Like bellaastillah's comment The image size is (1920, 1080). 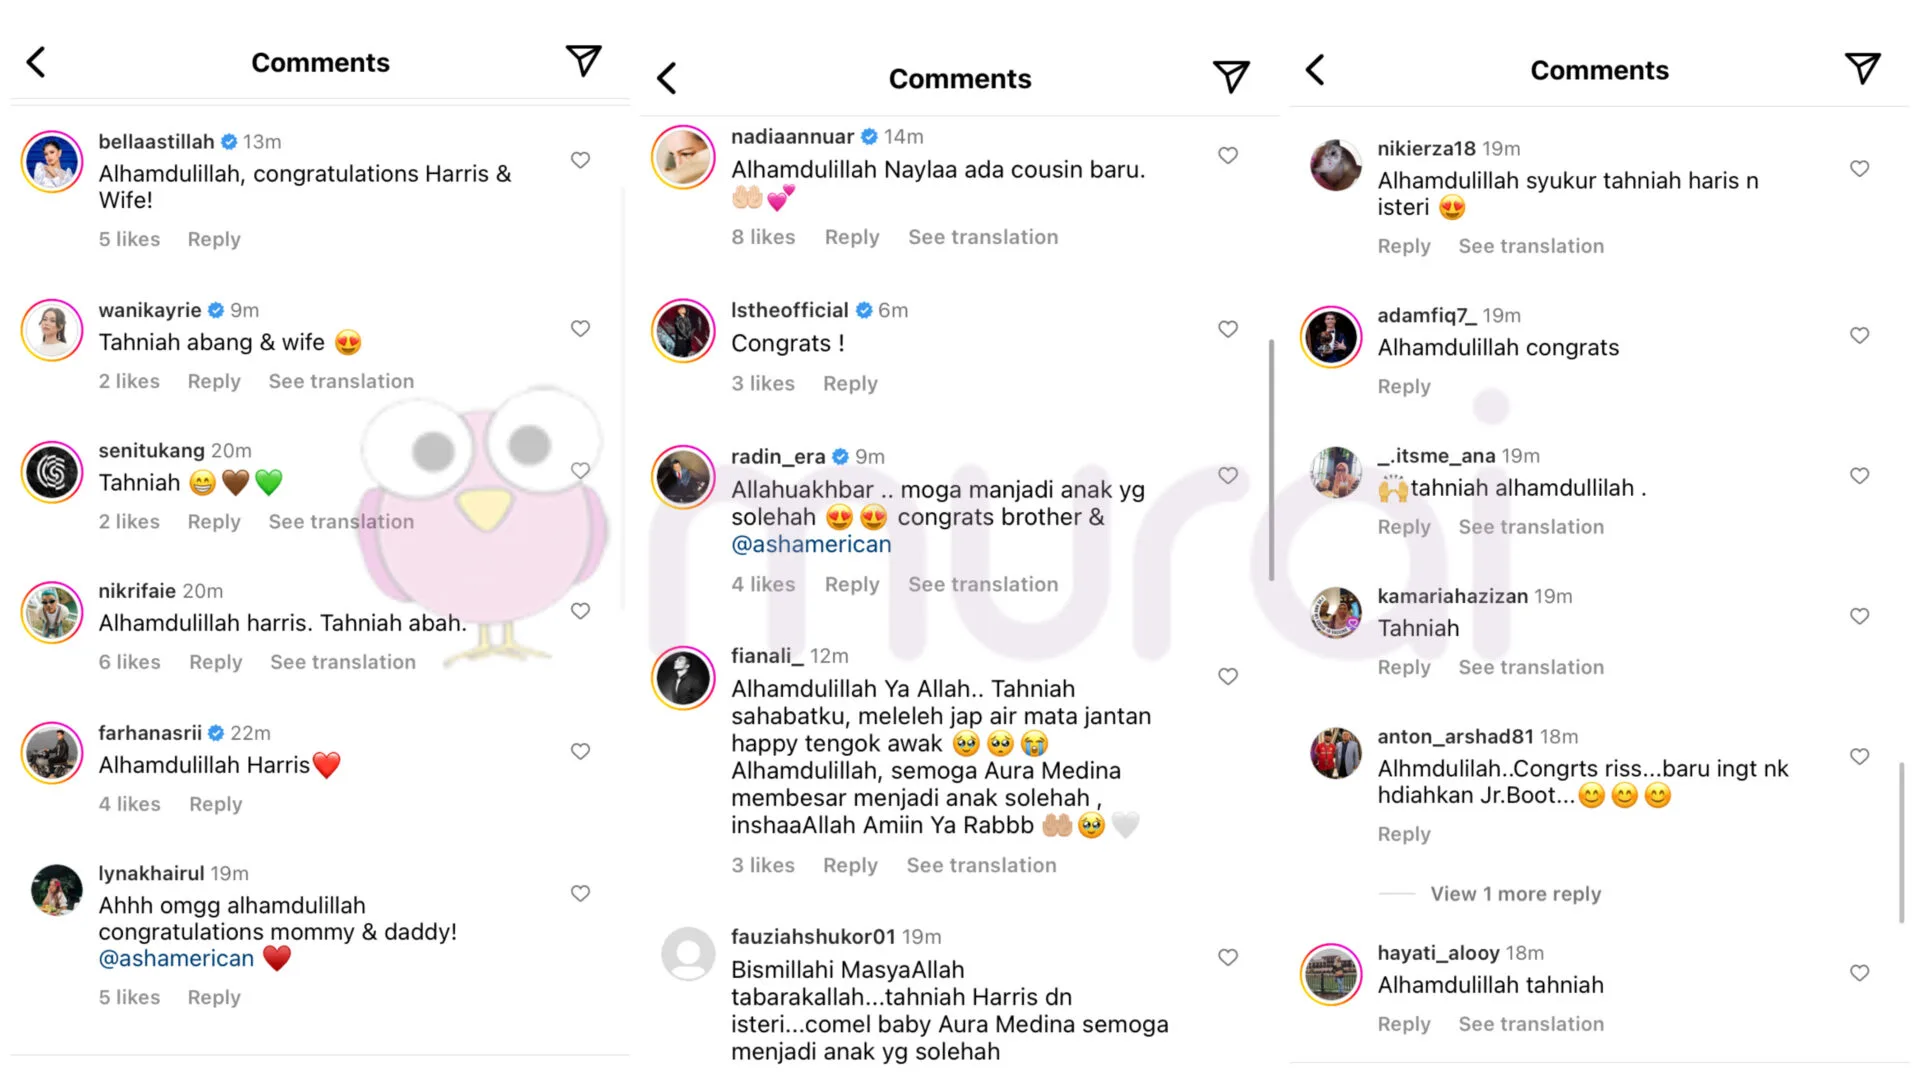580,160
